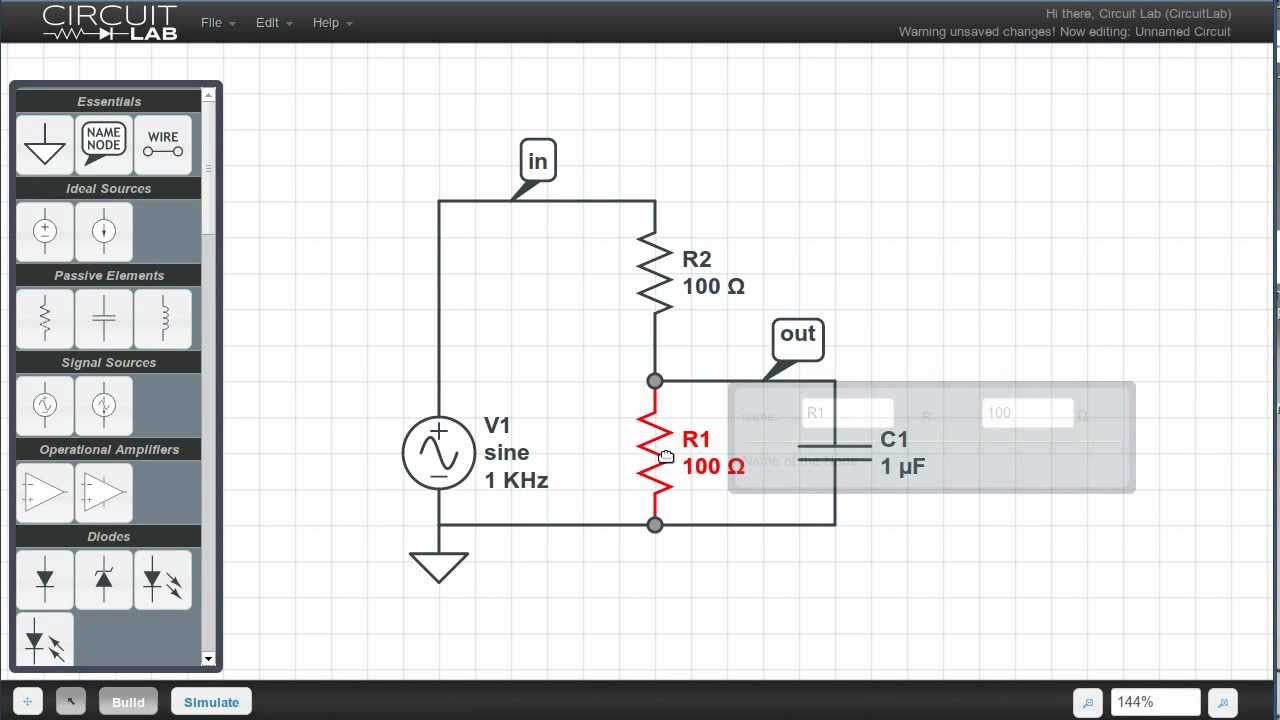This screenshot has height=720, width=1280.
Task: Click the 144% zoom level field
Action: pyautogui.click(x=1154, y=702)
